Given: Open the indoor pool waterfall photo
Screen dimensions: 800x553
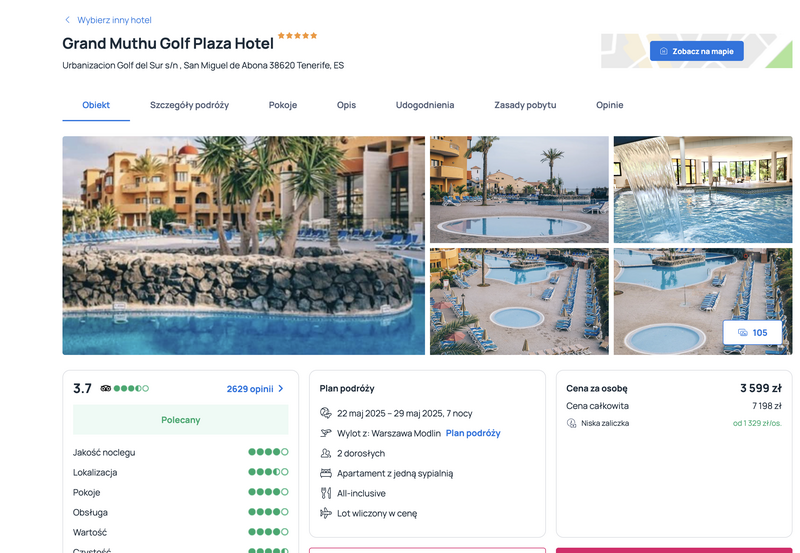Looking at the screenshot, I should pos(703,189).
